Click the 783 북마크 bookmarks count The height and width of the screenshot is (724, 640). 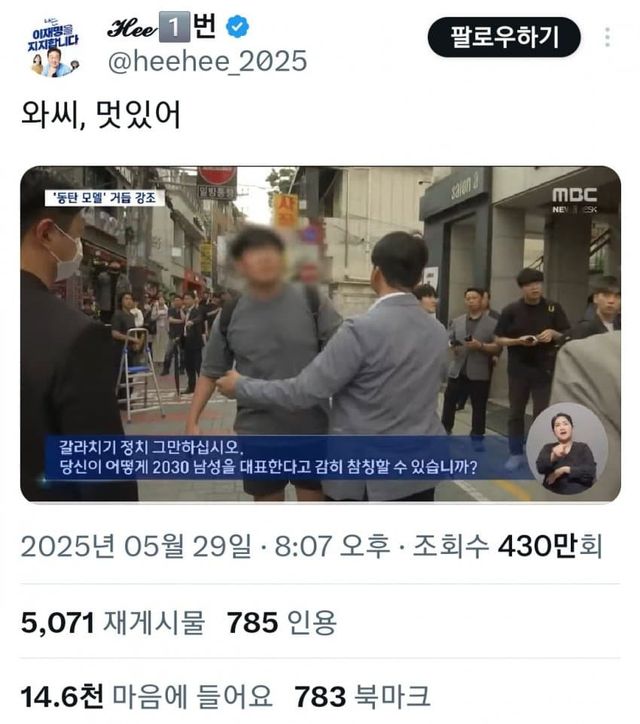coord(362,696)
